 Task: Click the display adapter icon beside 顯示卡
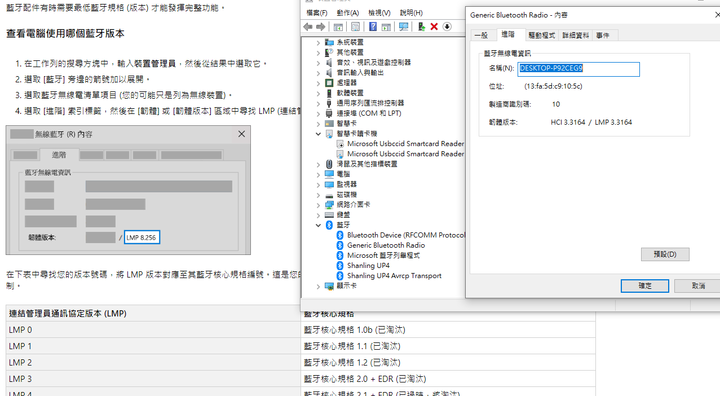coord(329,286)
